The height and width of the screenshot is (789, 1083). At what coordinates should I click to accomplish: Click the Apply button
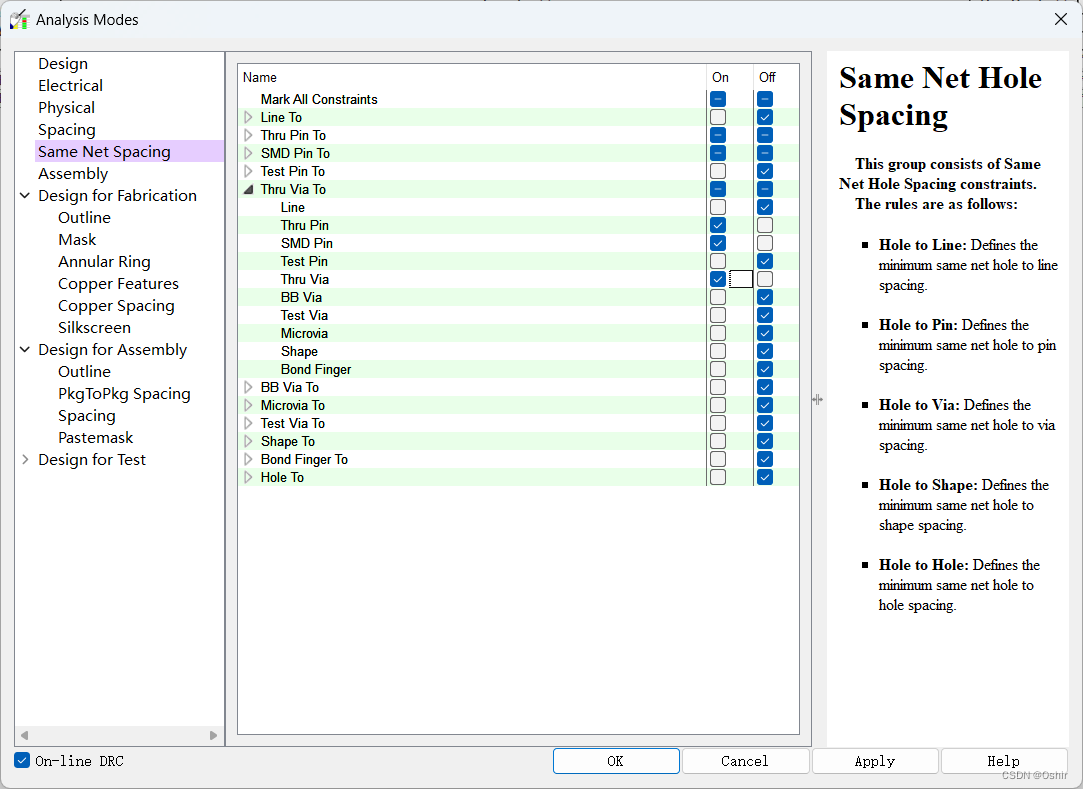tap(874, 761)
